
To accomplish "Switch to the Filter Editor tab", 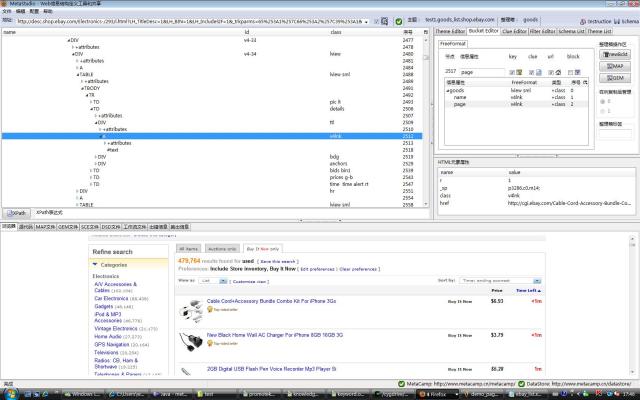I will [x=542, y=31].
